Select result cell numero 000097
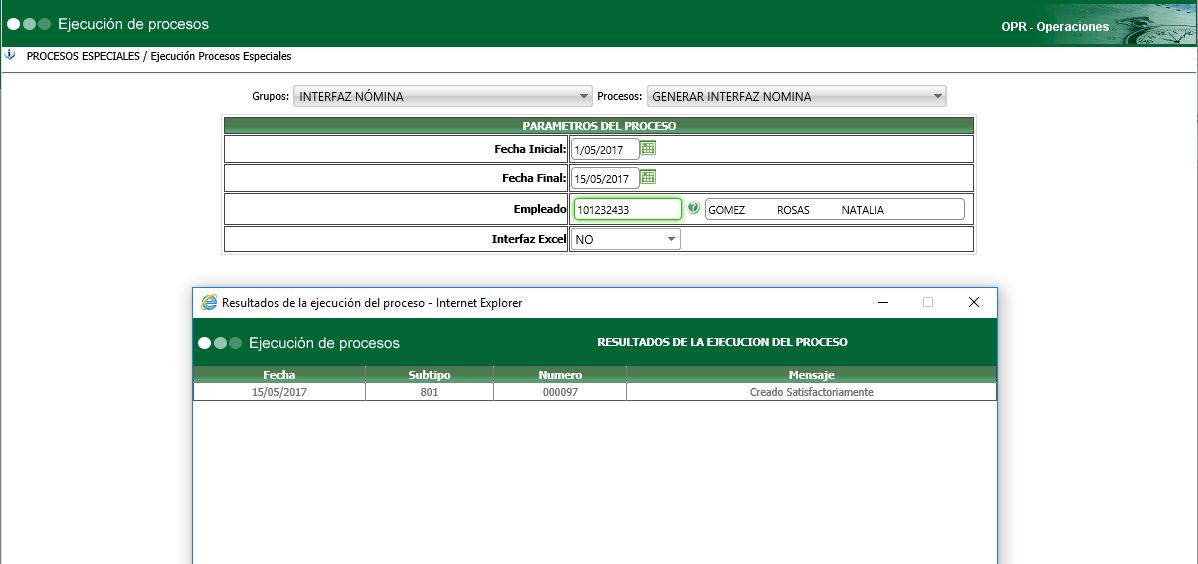Image resolution: width=1198 pixels, height=564 pixels. click(560, 391)
